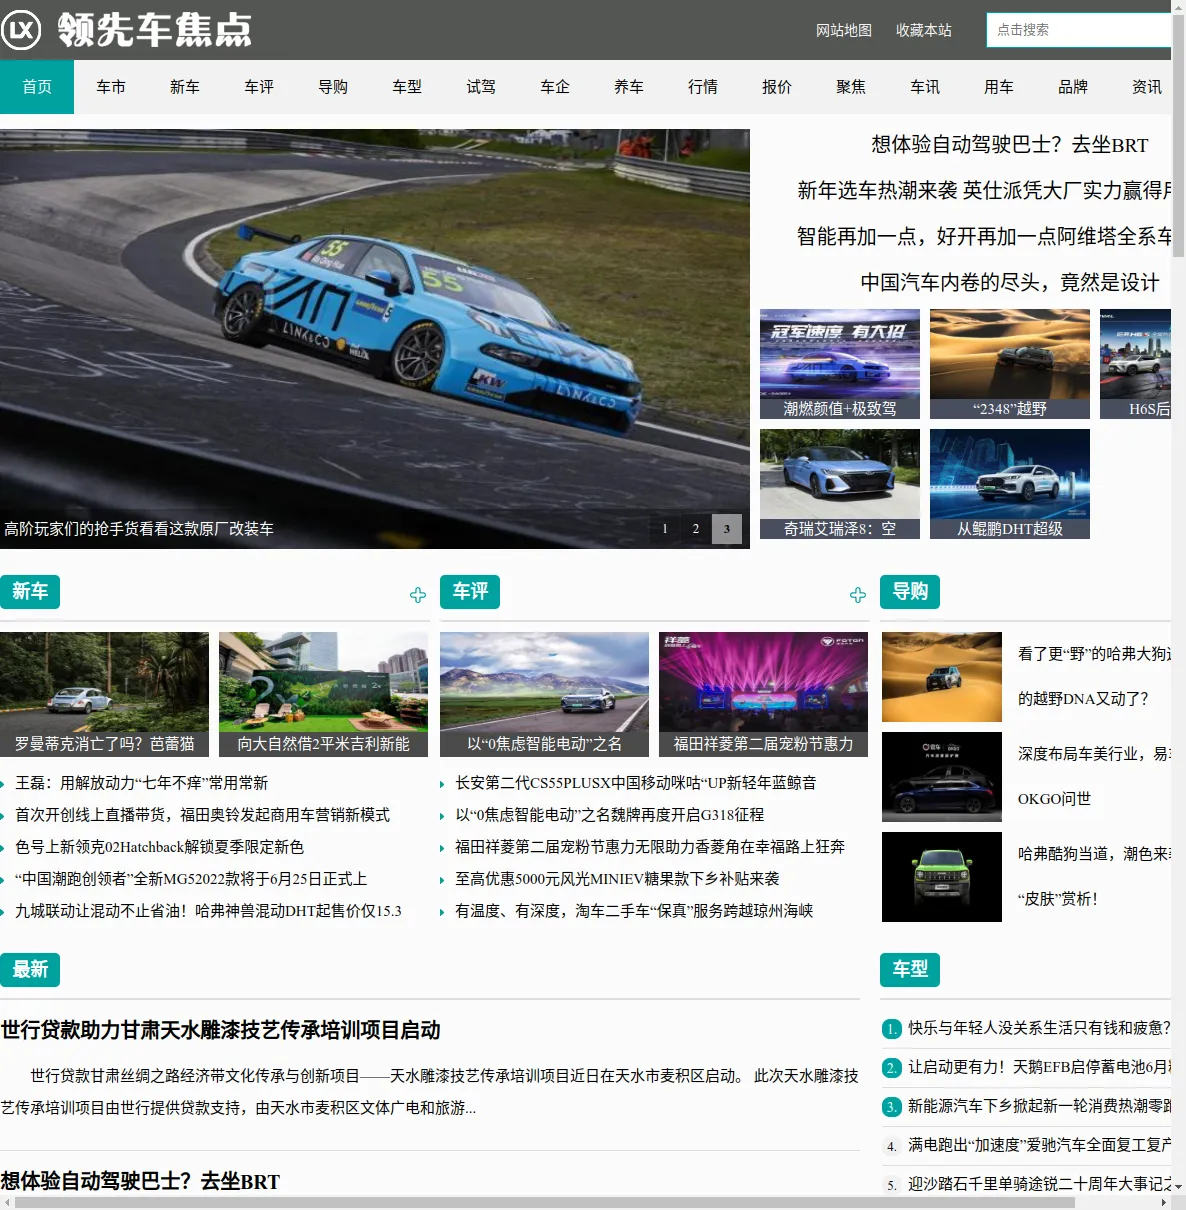Switch carousel to slide 1

(x=665, y=529)
